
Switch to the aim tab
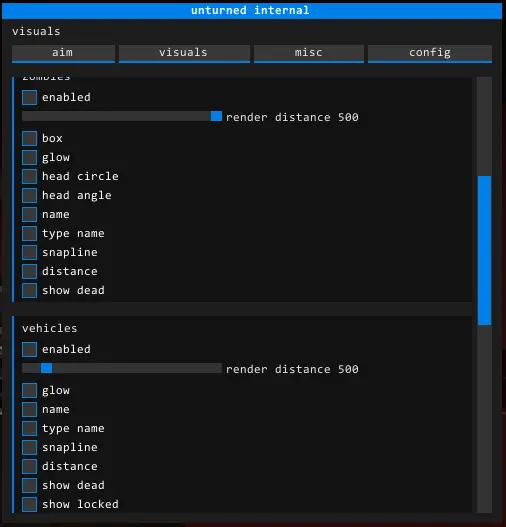(x=63, y=53)
